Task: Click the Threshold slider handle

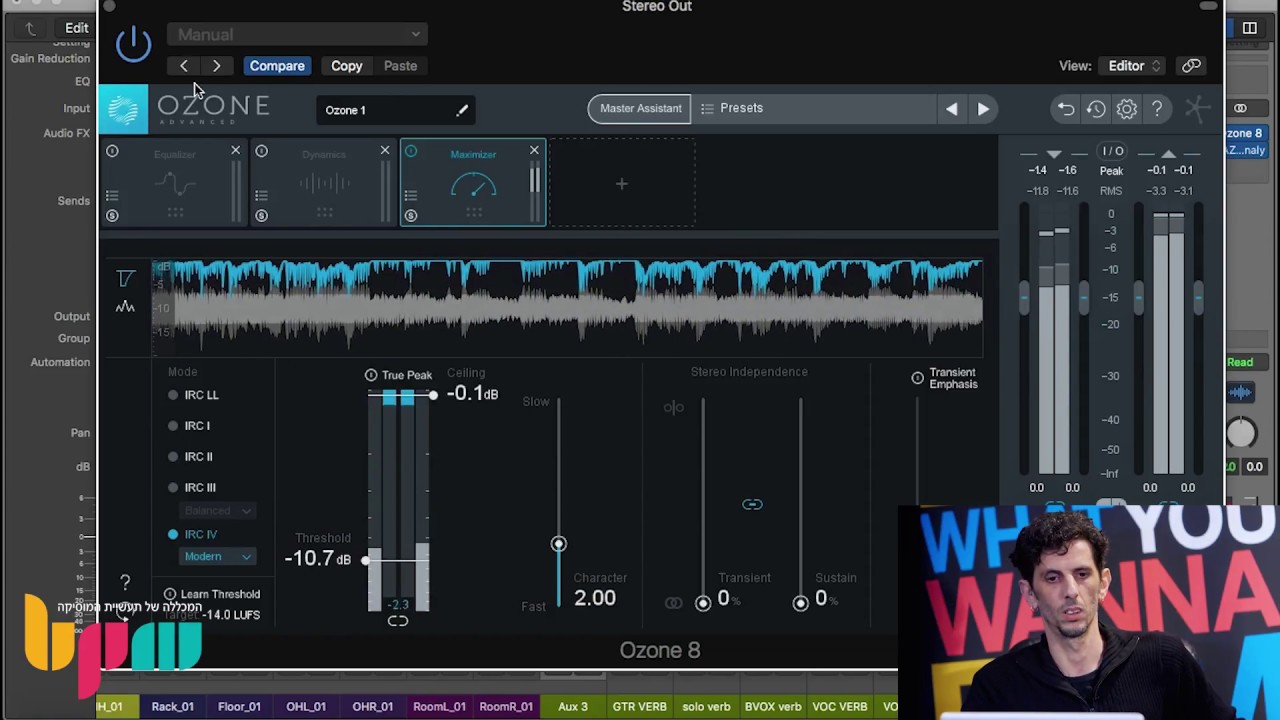Action: (366, 560)
